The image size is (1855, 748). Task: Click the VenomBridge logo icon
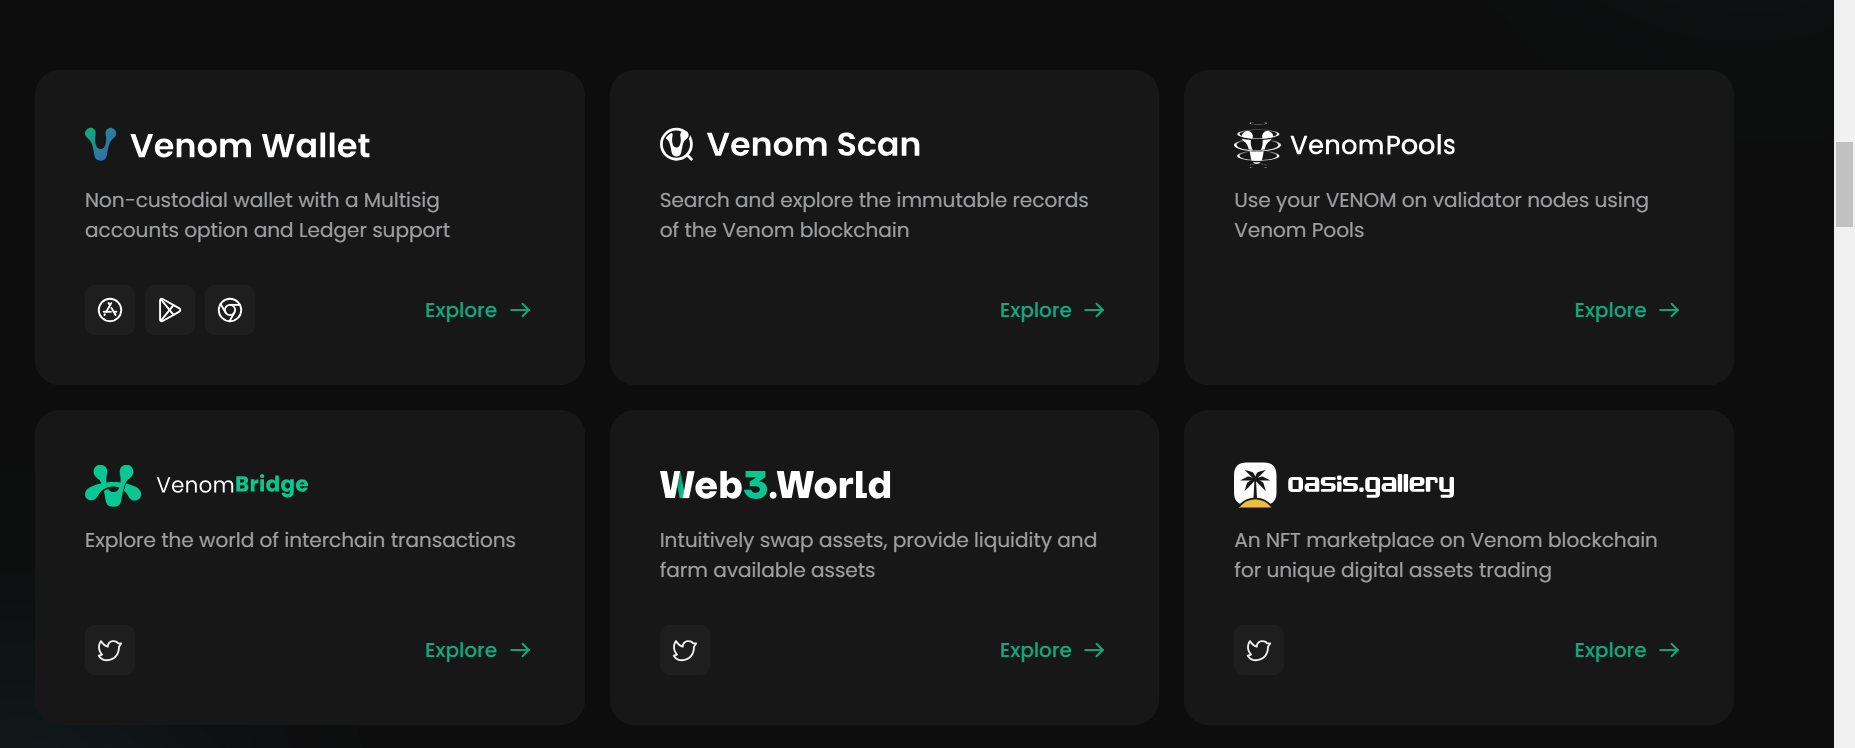click(114, 485)
